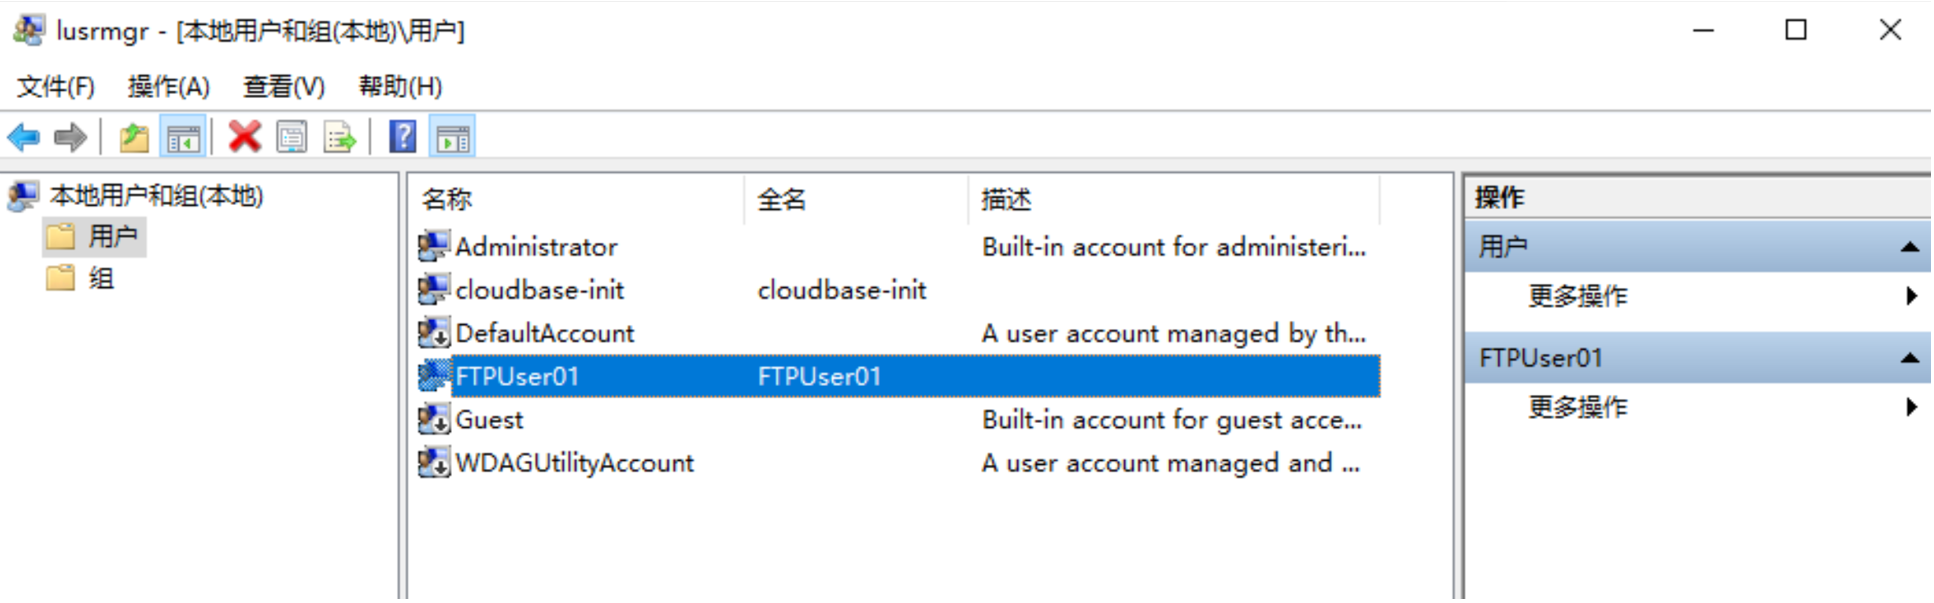The width and height of the screenshot is (1934, 603).
Task: Toggle the action pane toolbar icon
Action: (452, 137)
